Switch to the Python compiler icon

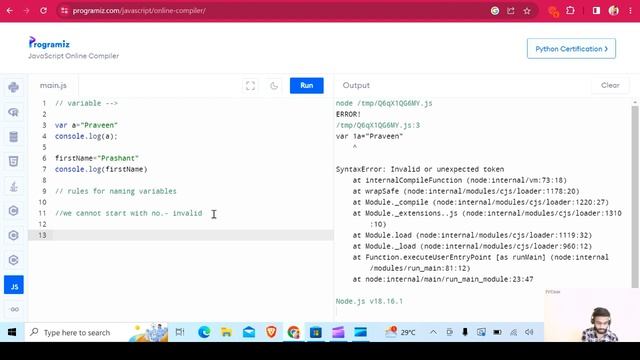[13, 87]
